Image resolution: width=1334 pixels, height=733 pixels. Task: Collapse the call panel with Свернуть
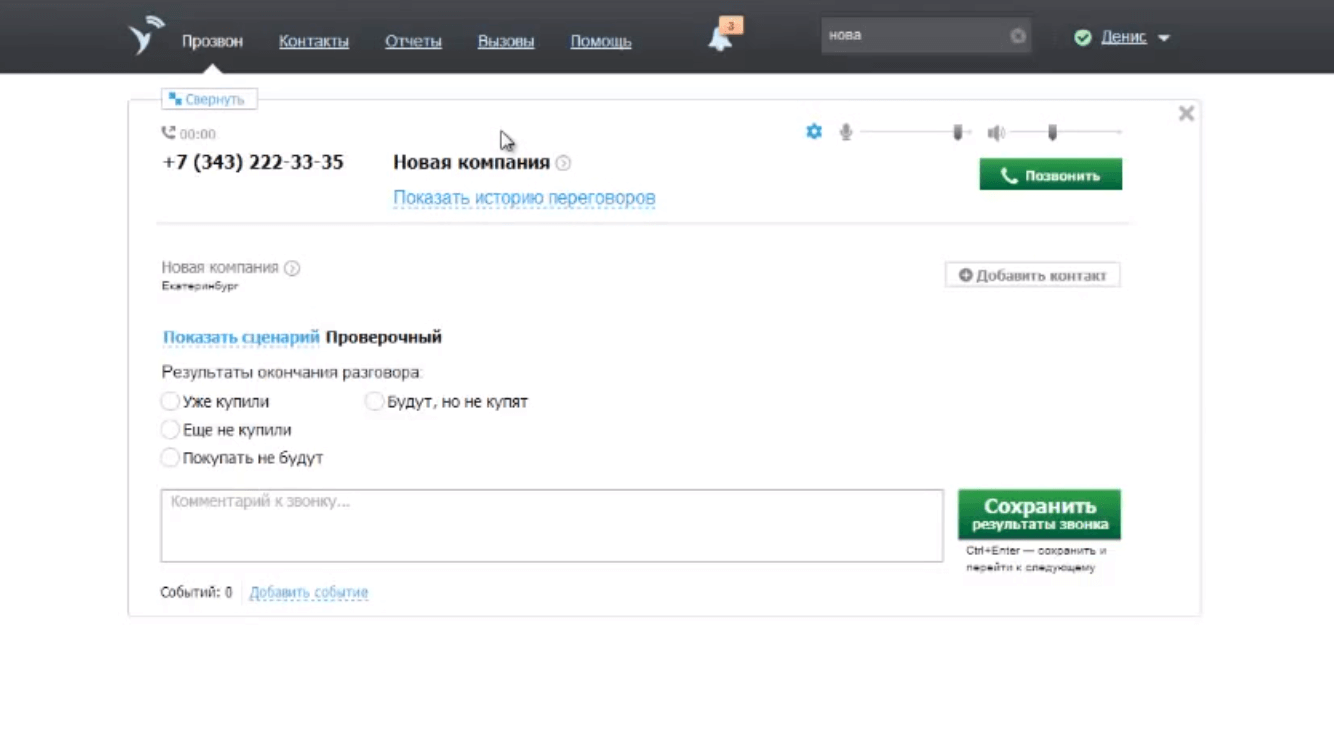point(208,100)
